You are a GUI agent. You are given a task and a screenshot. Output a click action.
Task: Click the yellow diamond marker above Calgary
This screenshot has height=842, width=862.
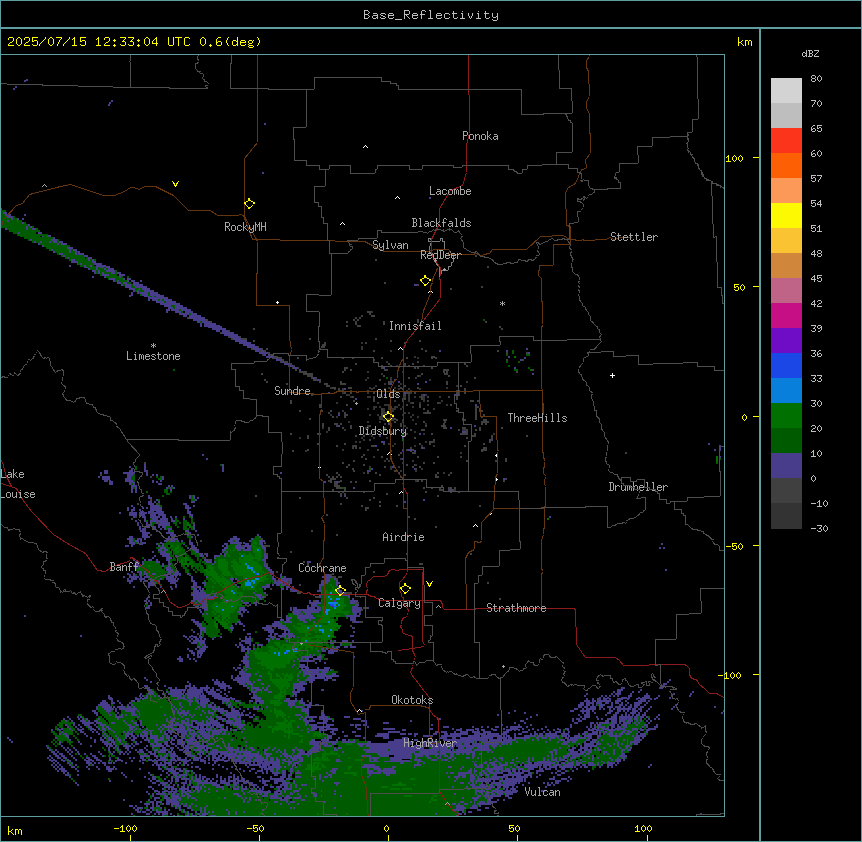pyautogui.click(x=405, y=589)
